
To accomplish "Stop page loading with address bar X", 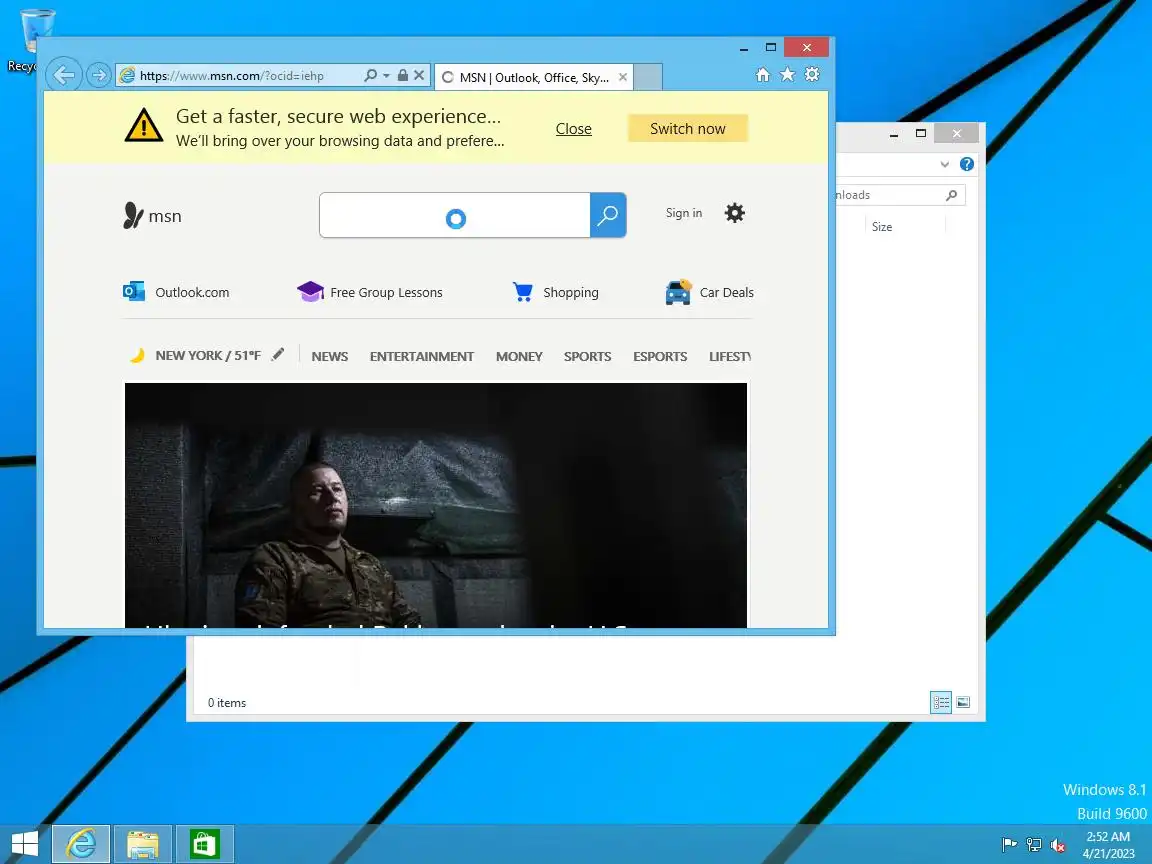I will (x=419, y=75).
